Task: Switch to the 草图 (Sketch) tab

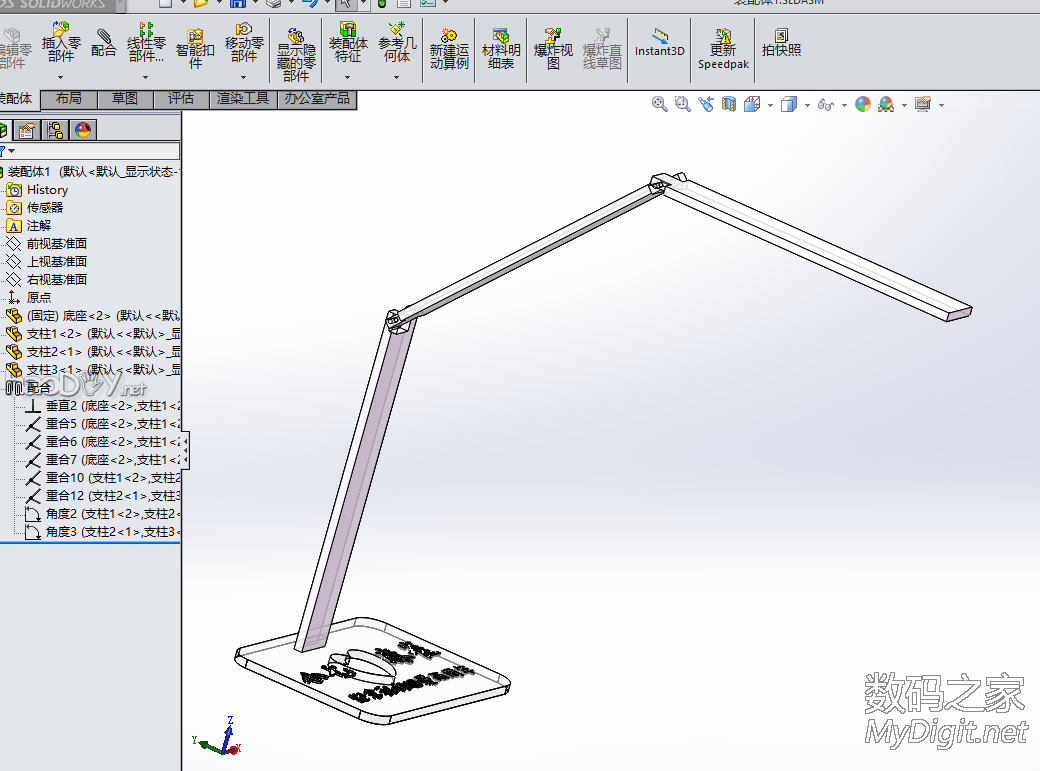Action: click(125, 99)
